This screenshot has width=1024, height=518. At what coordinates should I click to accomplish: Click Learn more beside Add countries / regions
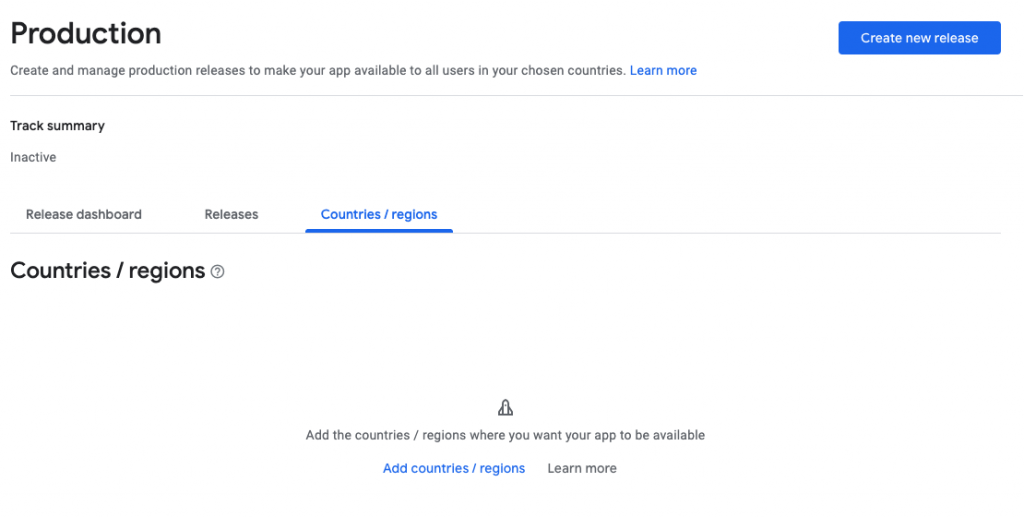pyautogui.click(x=582, y=468)
